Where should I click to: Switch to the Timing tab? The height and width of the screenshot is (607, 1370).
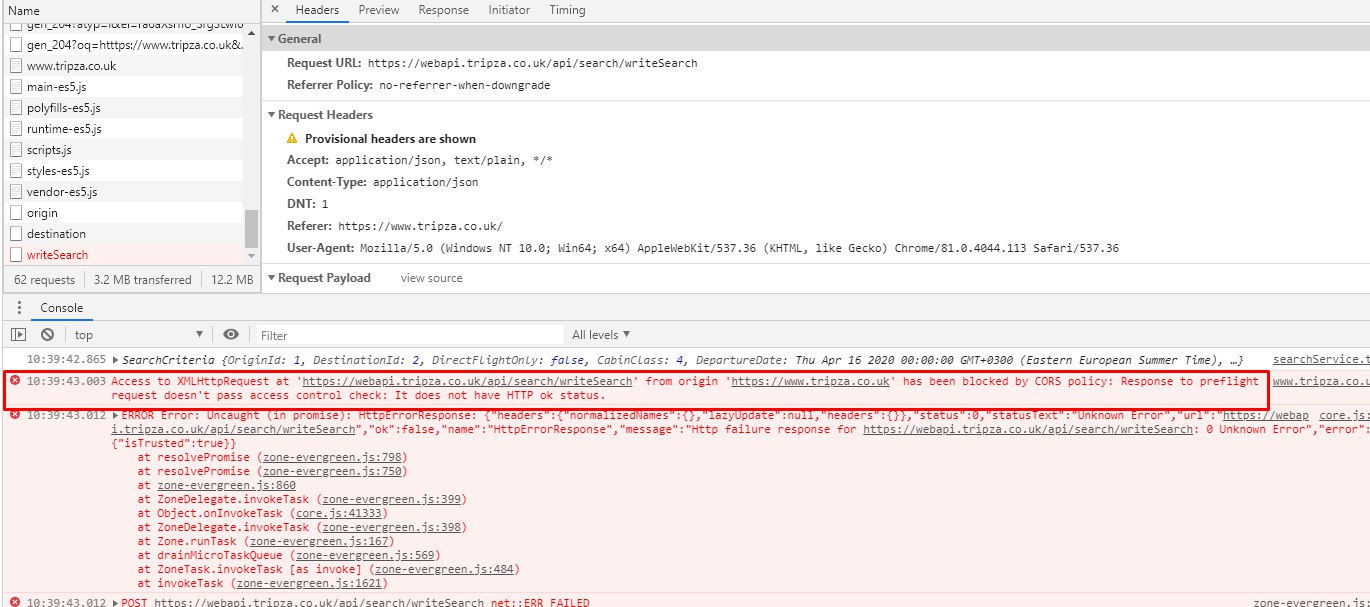(568, 10)
